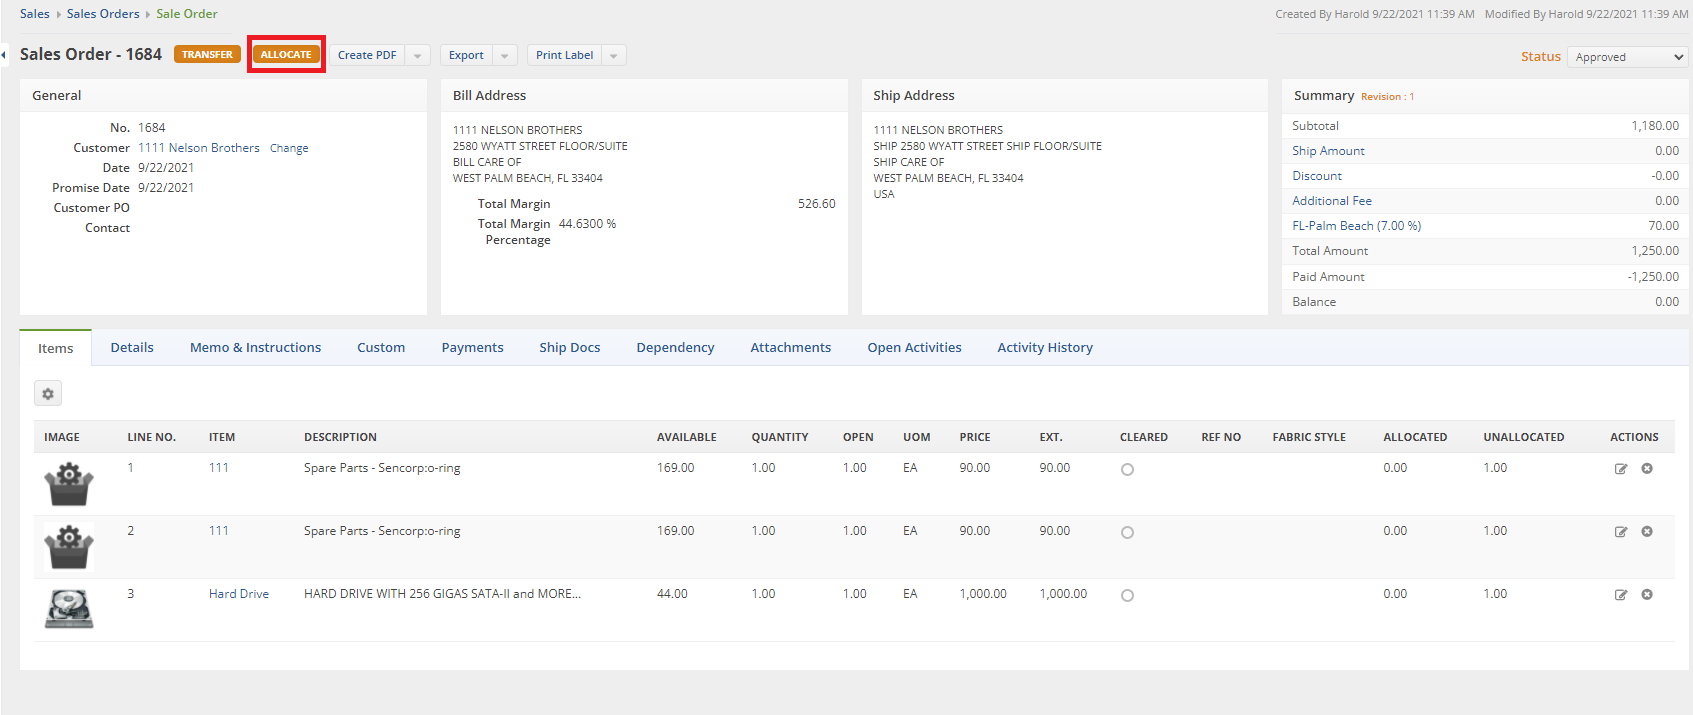Collapse the left sidebar arrow
This screenshot has height=715, width=1693.
[x=4, y=55]
